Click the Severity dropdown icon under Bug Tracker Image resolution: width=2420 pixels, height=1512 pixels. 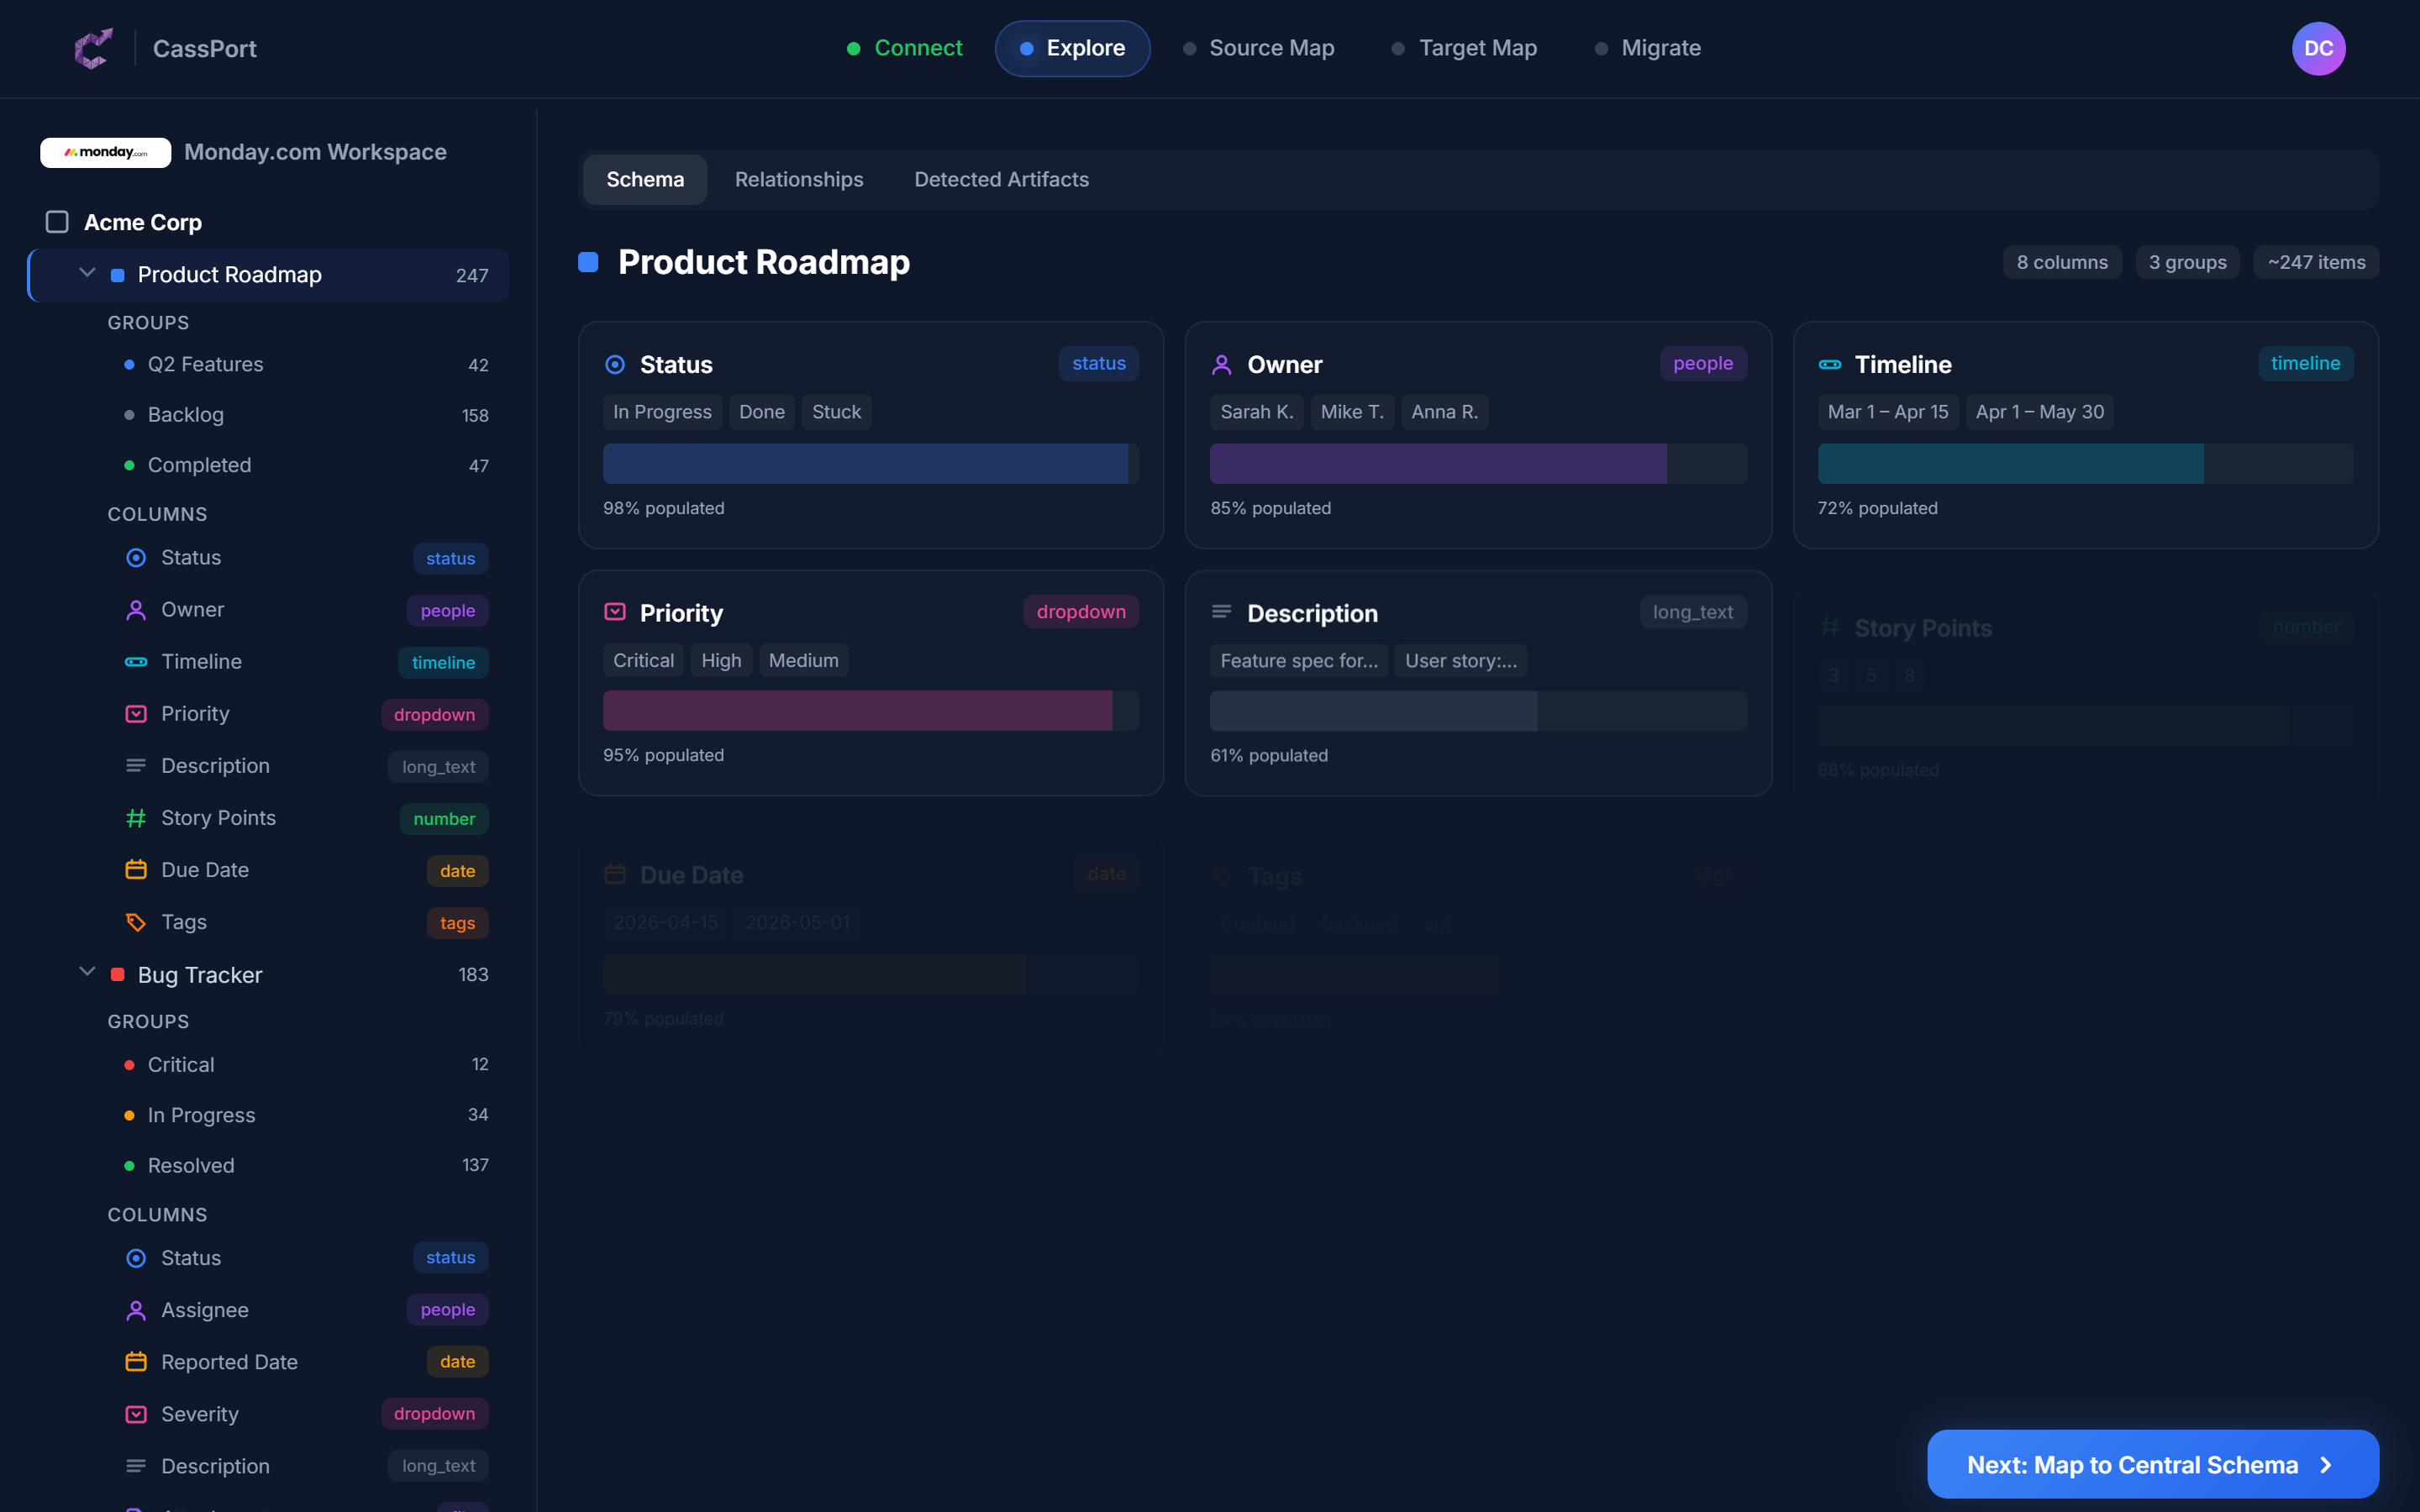[x=136, y=1413]
